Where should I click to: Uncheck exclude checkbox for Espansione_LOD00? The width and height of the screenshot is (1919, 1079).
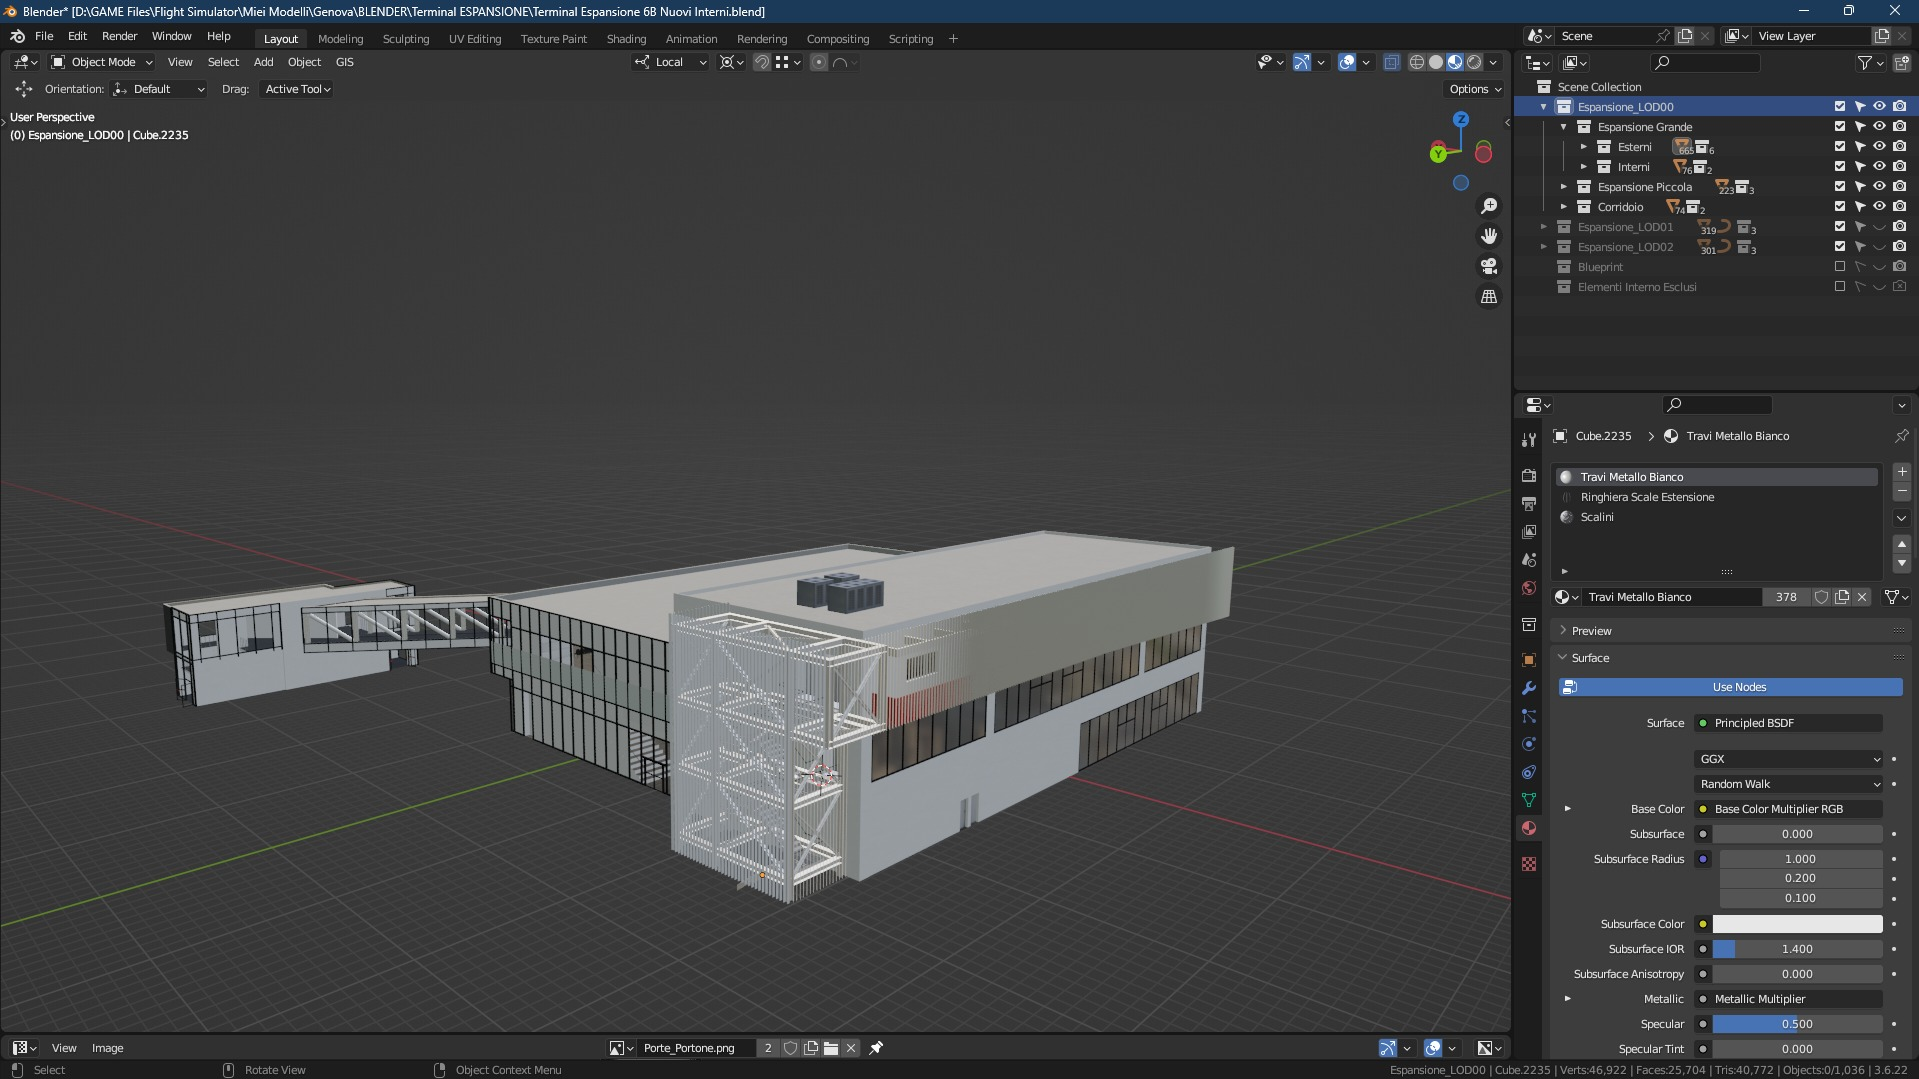[x=1839, y=107]
